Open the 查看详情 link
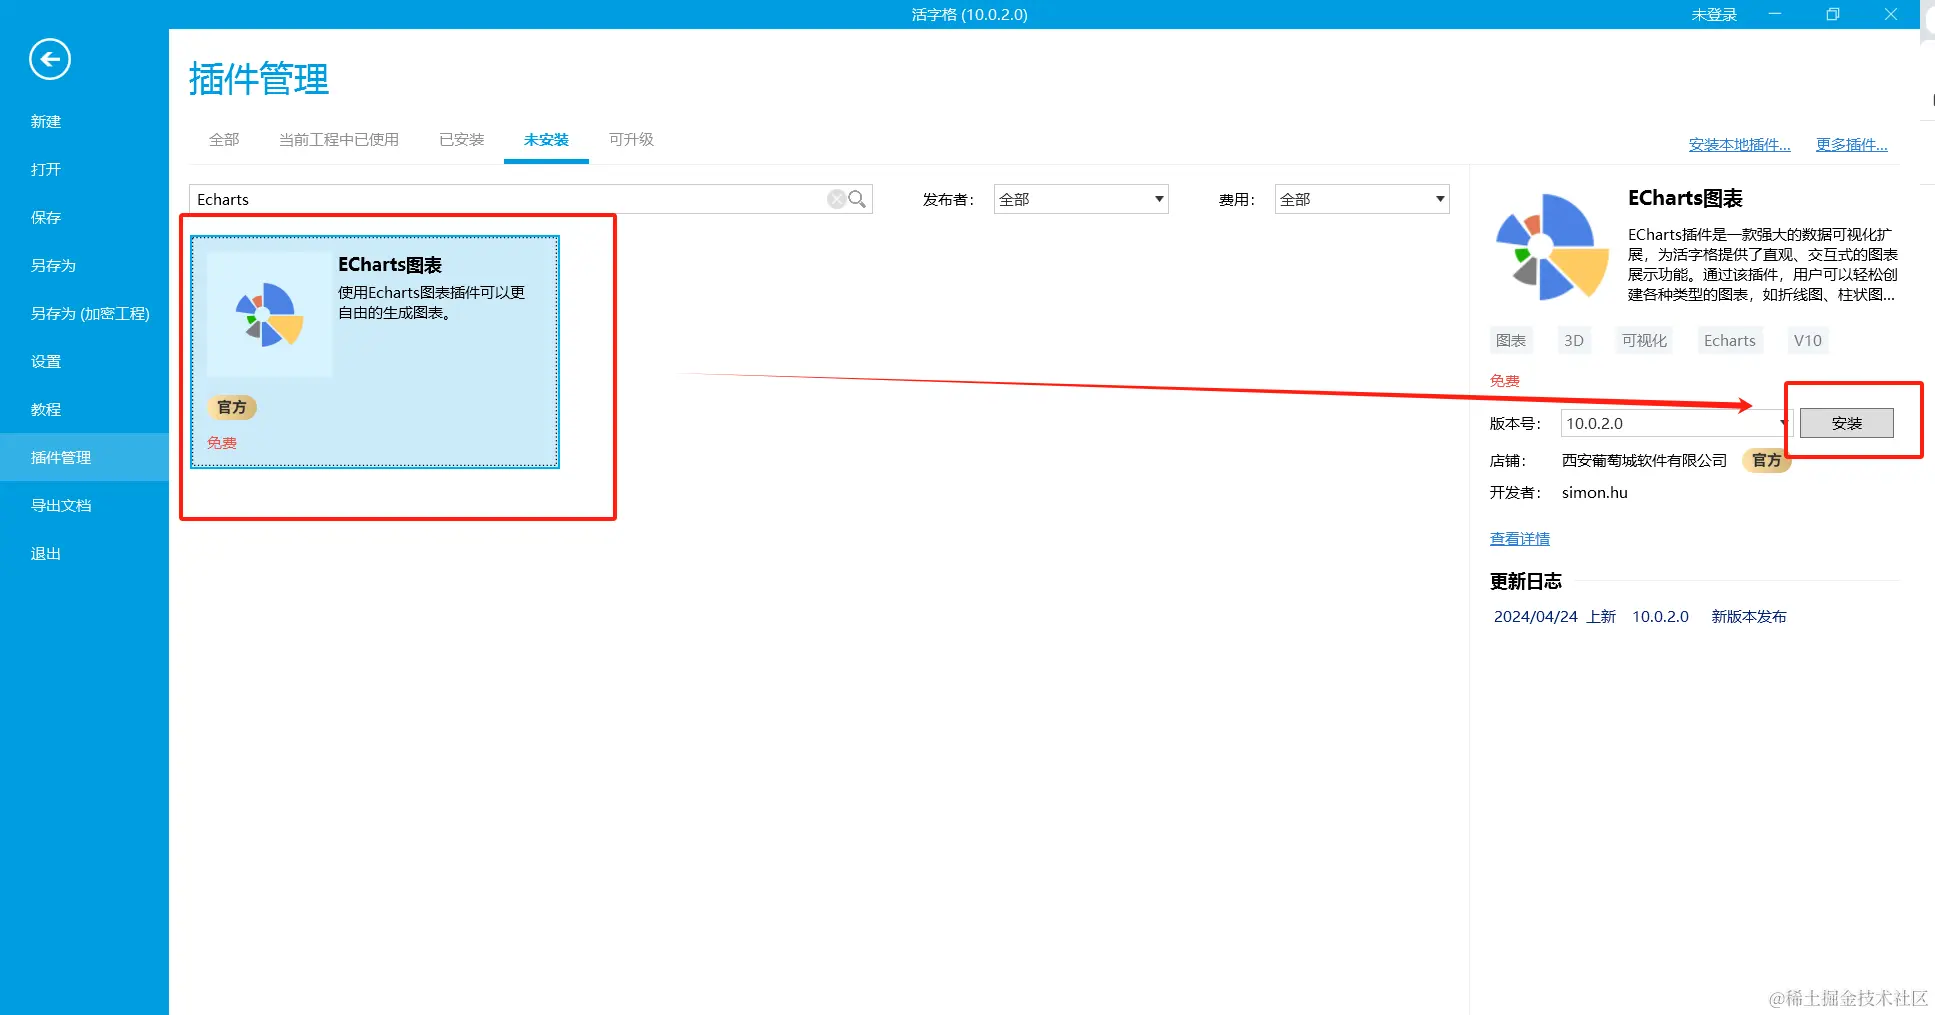This screenshot has height=1015, width=1935. [x=1519, y=539]
